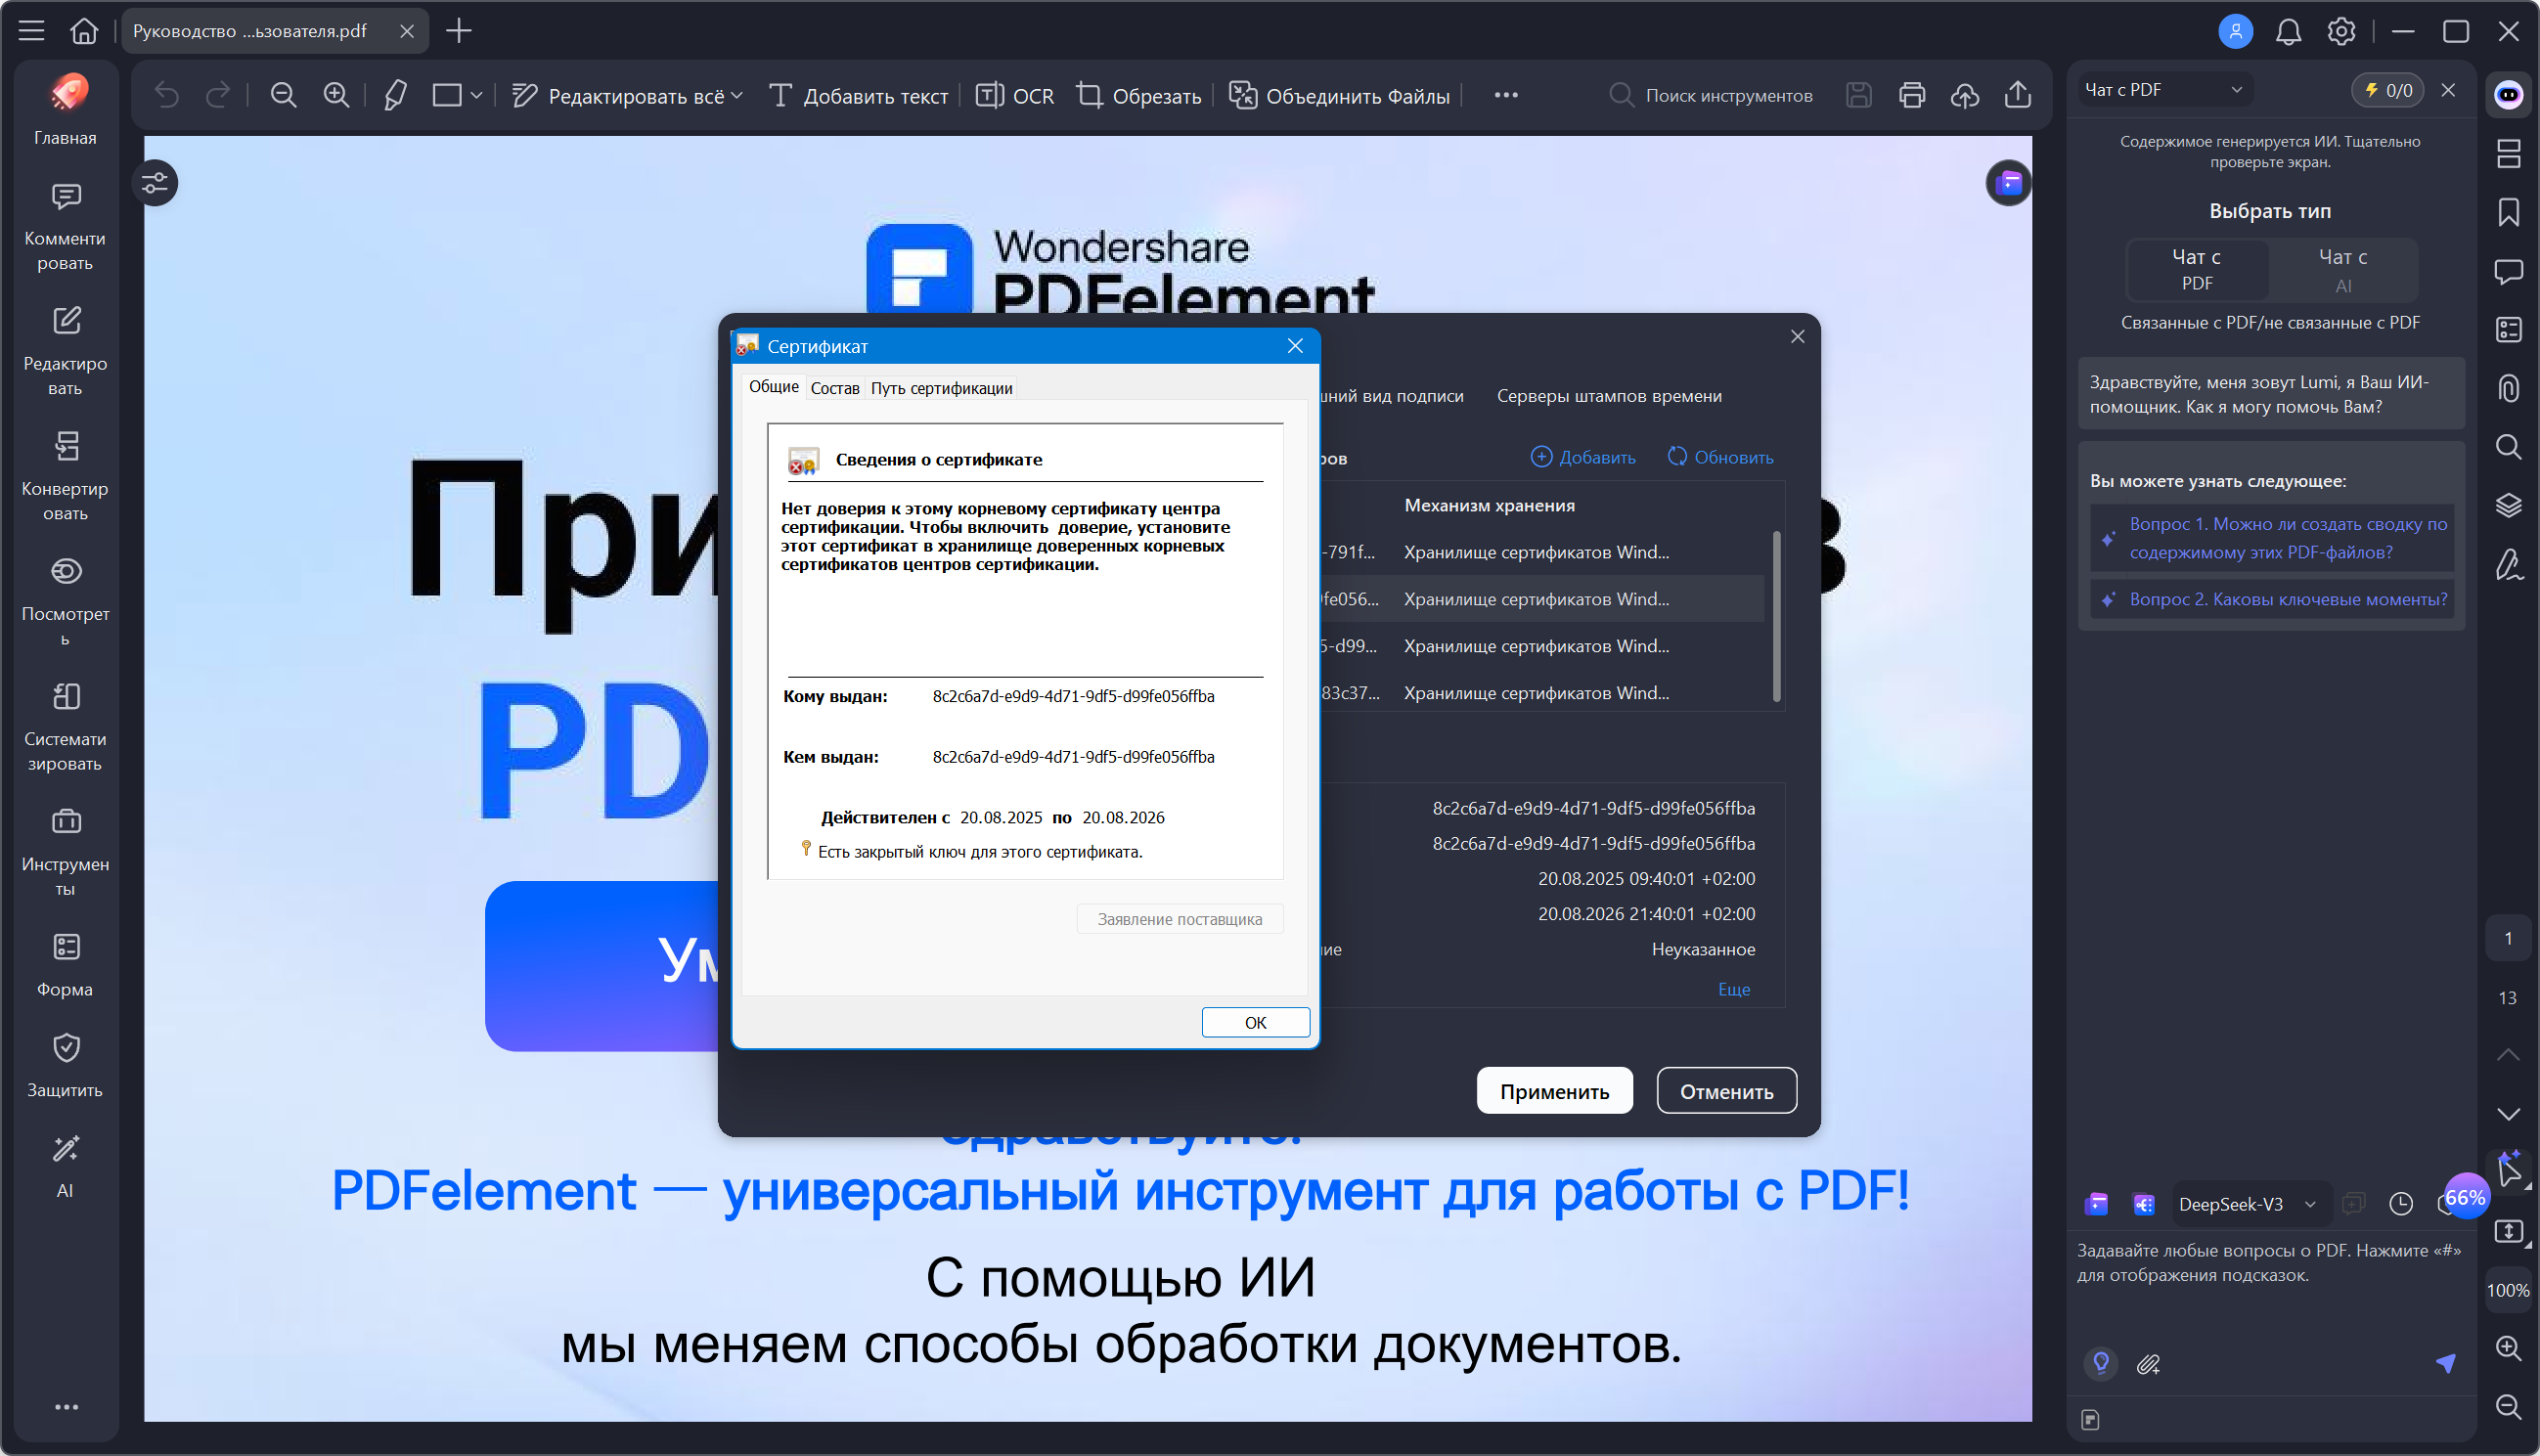Toggle the lightbulb icon in chat input
This screenshot has width=2540, height=1456.
tap(2100, 1363)
